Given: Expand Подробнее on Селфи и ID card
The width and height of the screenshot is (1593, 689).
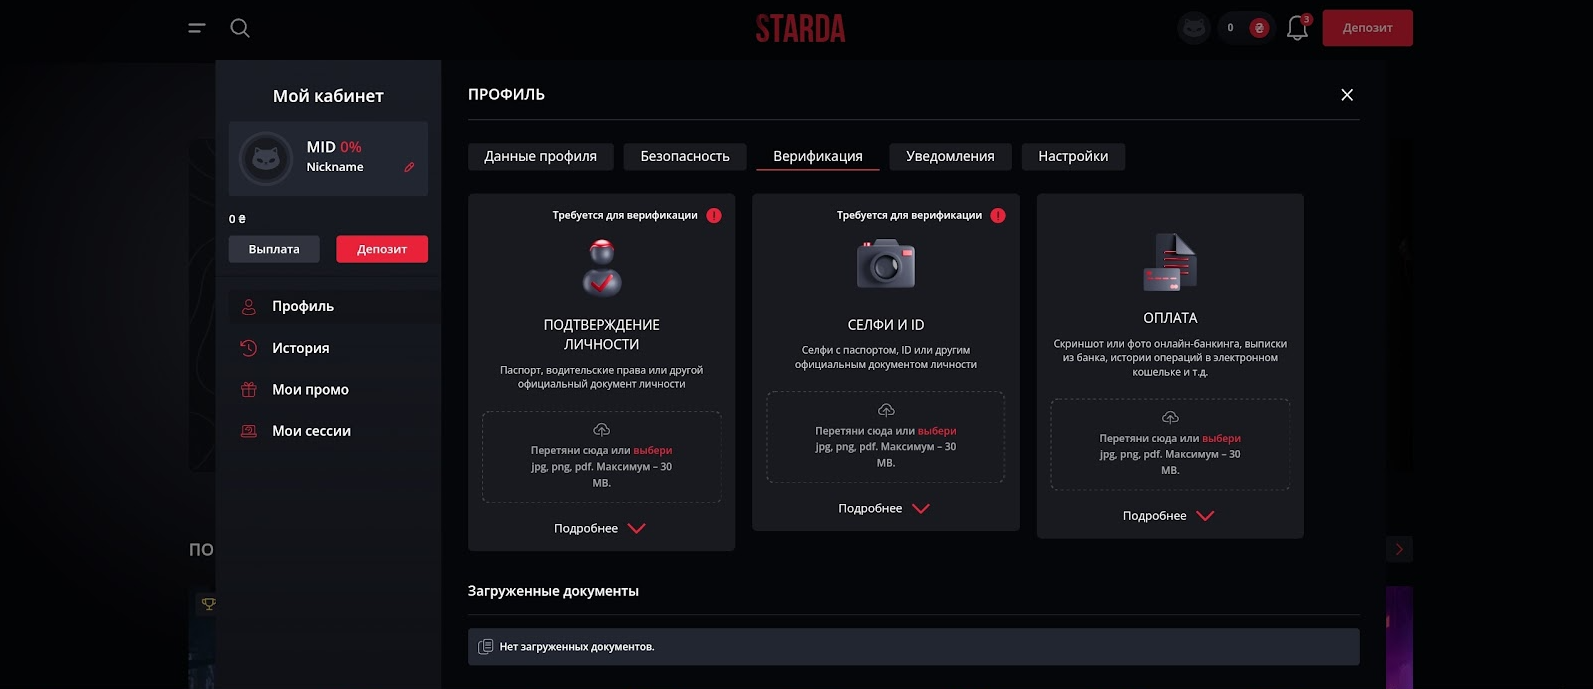Looking at the screenshot, I should point(885,508).
